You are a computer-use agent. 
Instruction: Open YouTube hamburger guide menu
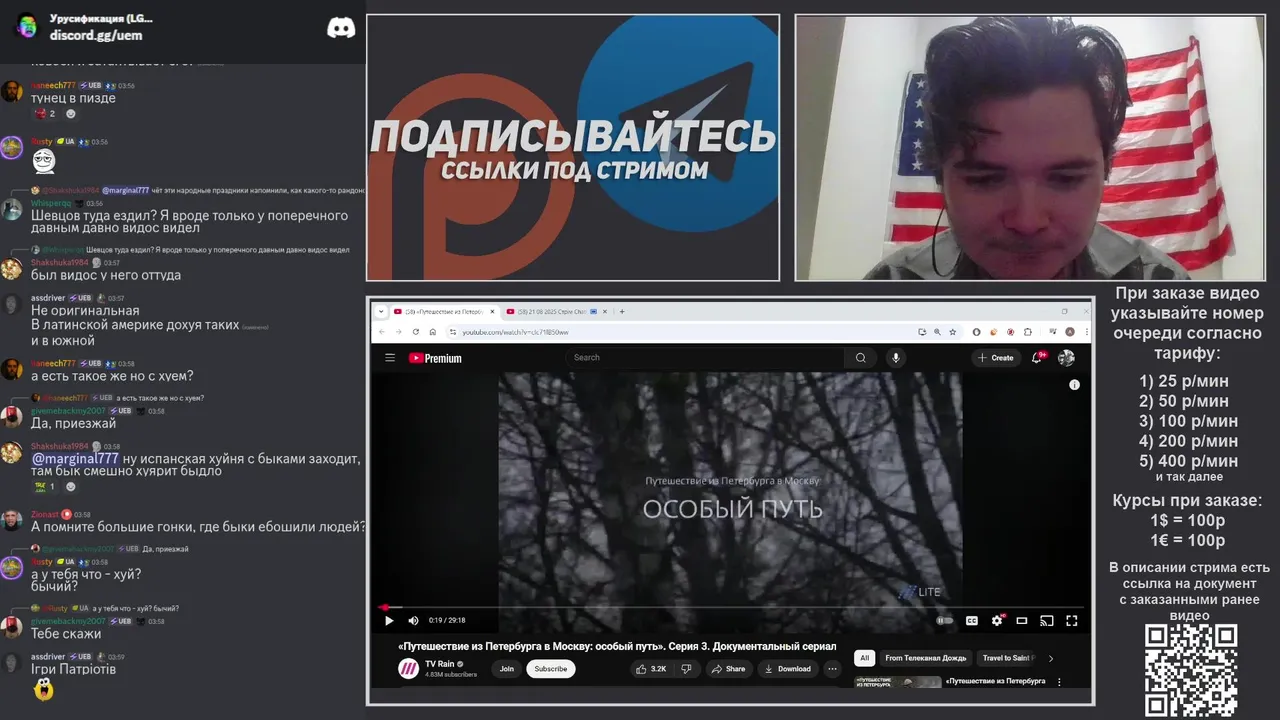[390, 358]
